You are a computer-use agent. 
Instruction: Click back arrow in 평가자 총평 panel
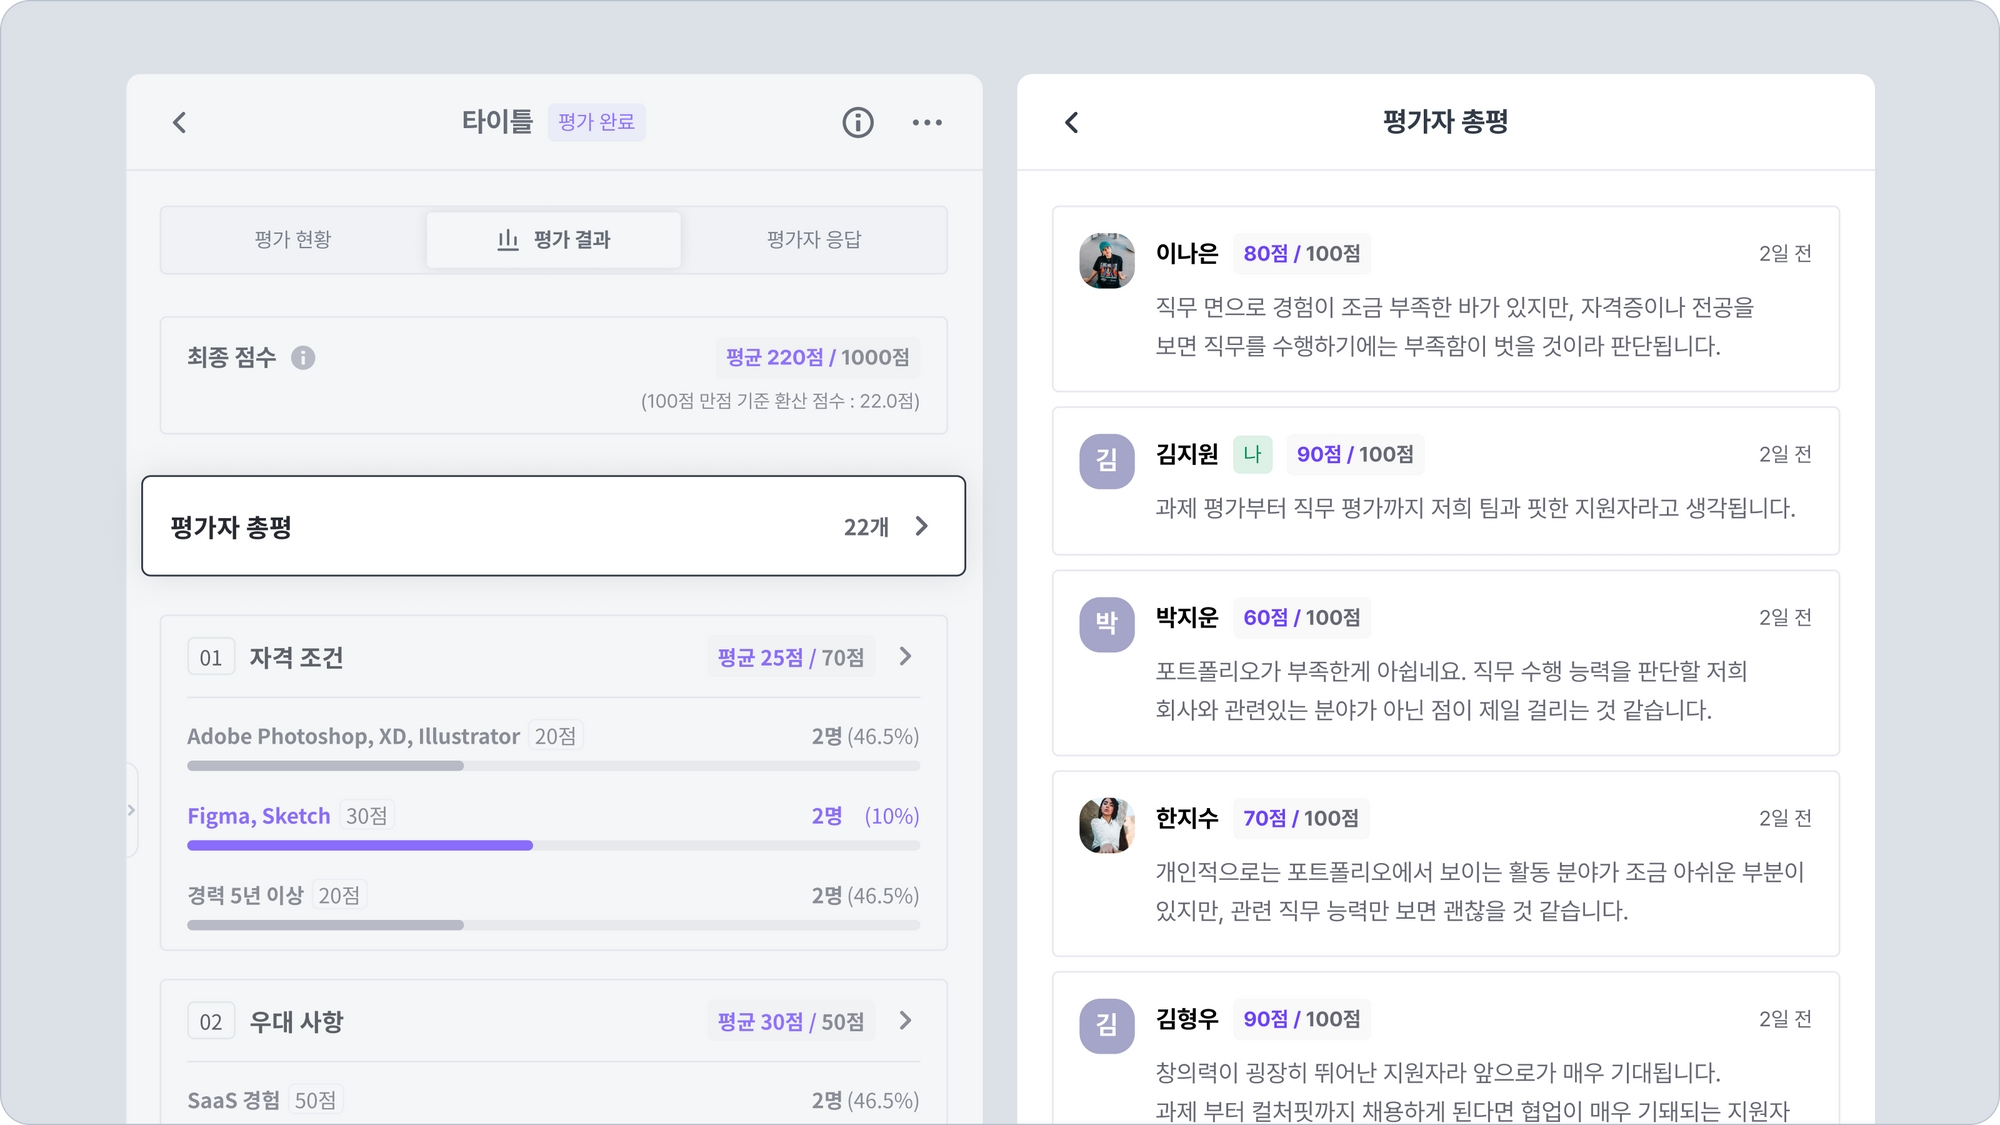point(1072,122)
